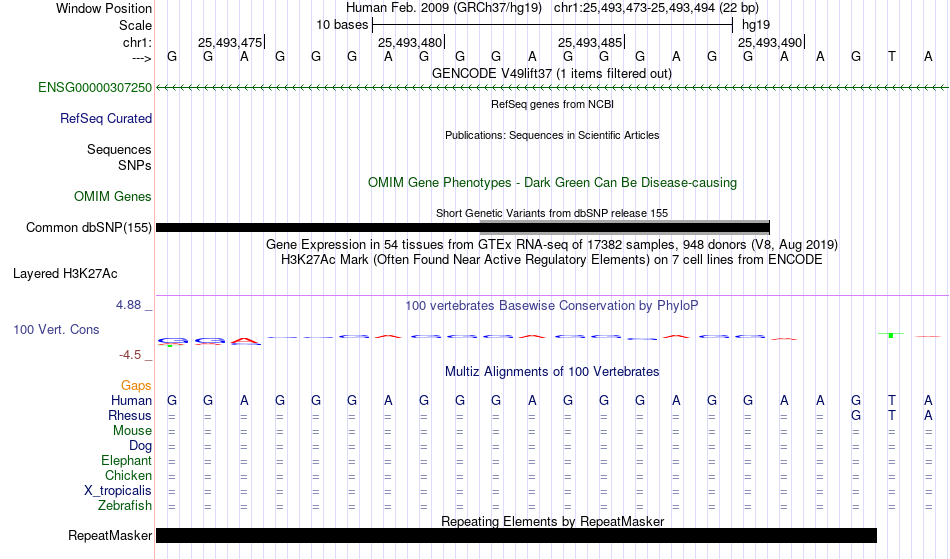Select the Chicken species label
Image resolution: width=950 pixels, height=559 pixels.
(128, 475)
